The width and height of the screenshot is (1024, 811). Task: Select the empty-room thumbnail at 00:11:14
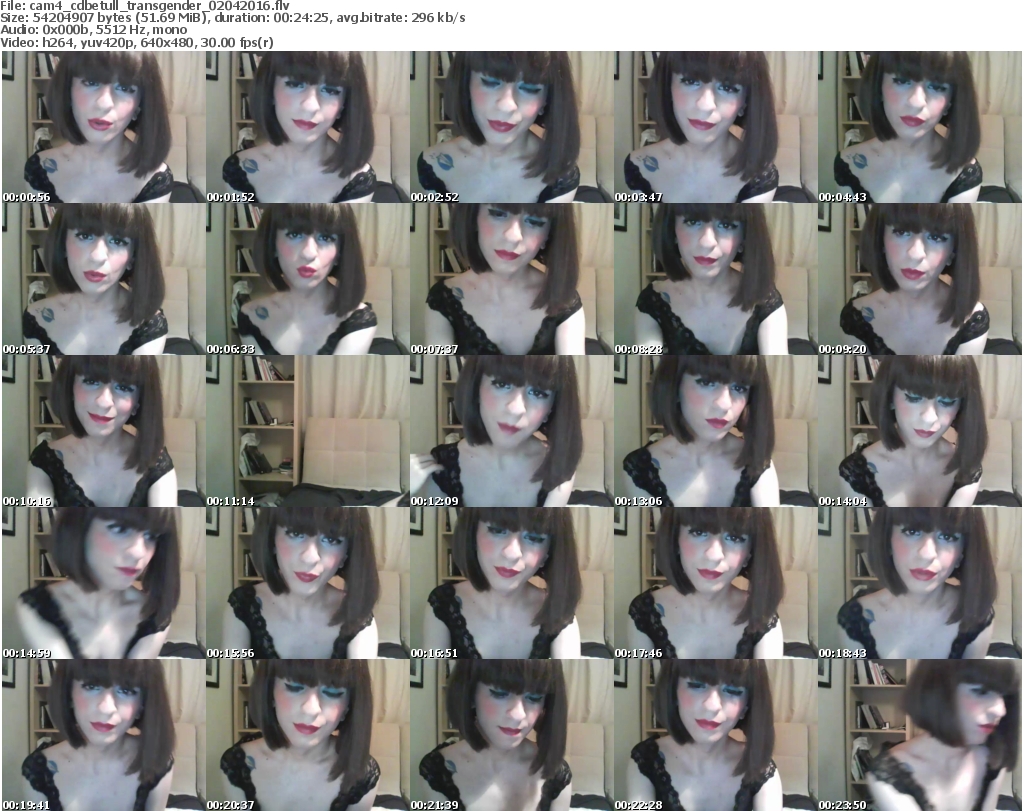pos(308,431)
